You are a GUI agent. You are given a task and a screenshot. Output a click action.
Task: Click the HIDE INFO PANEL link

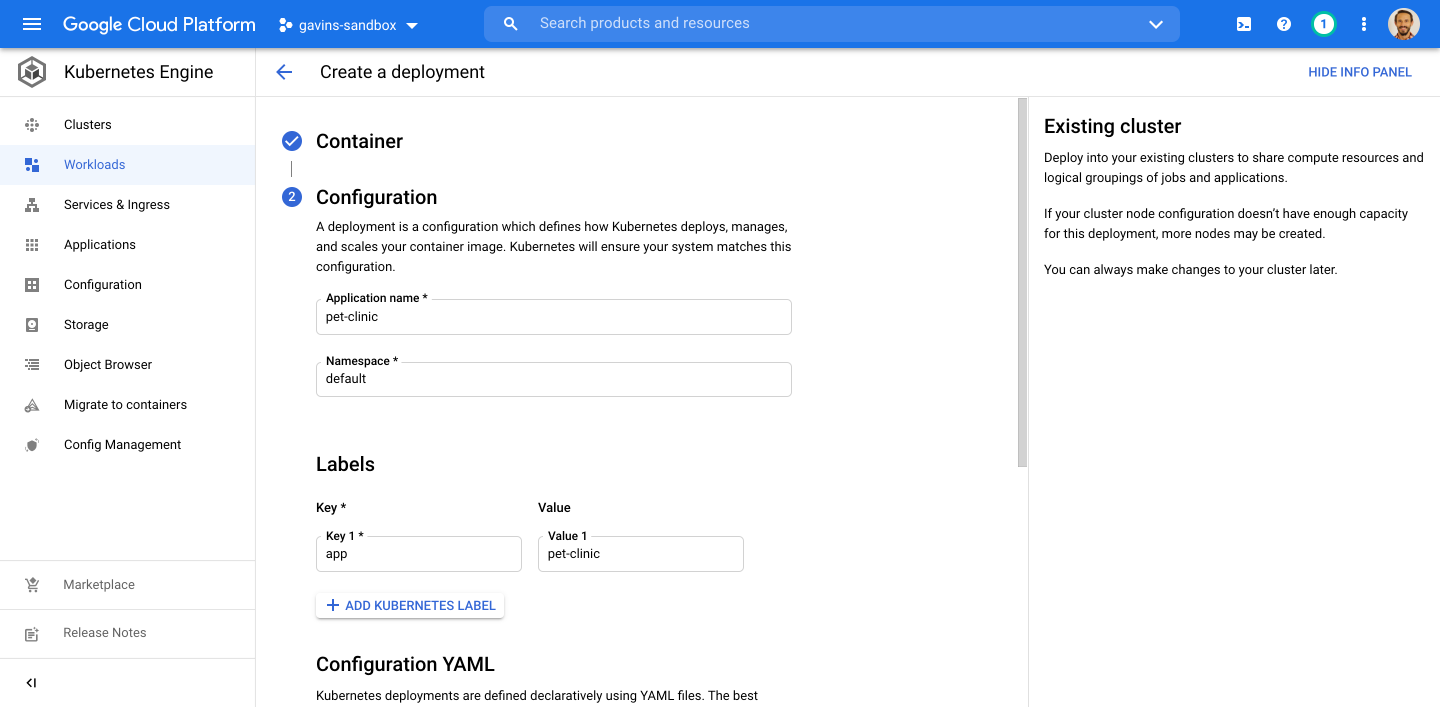click(x=1360, y=71)
